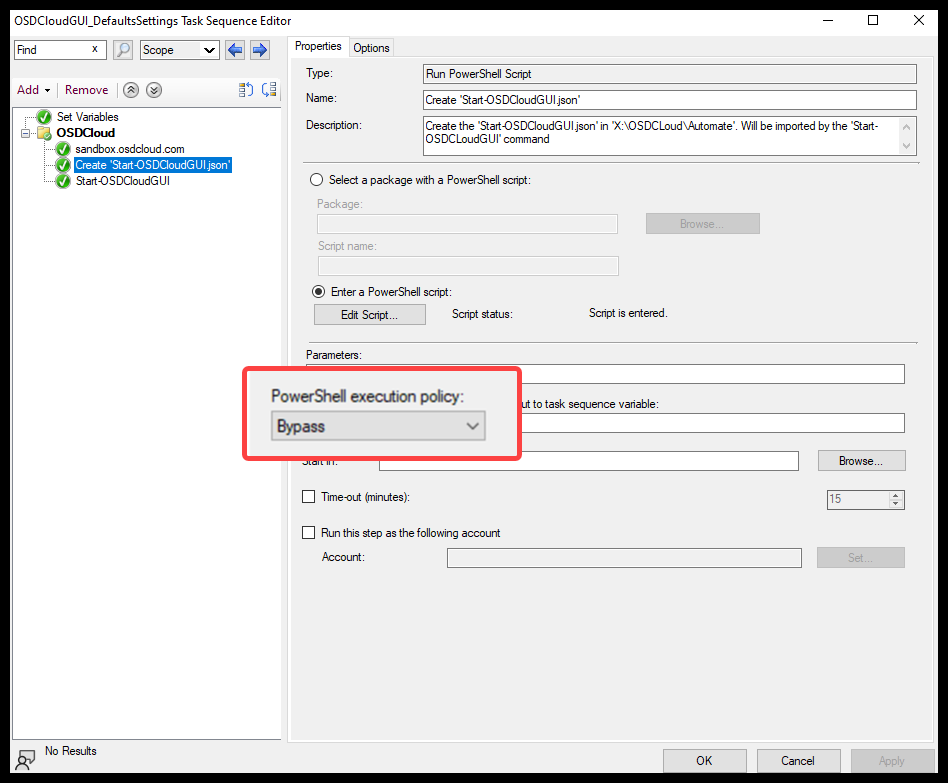948x783 pixels.
Task: Click the move step up chevron icon
Action: [x=130, y=90]
